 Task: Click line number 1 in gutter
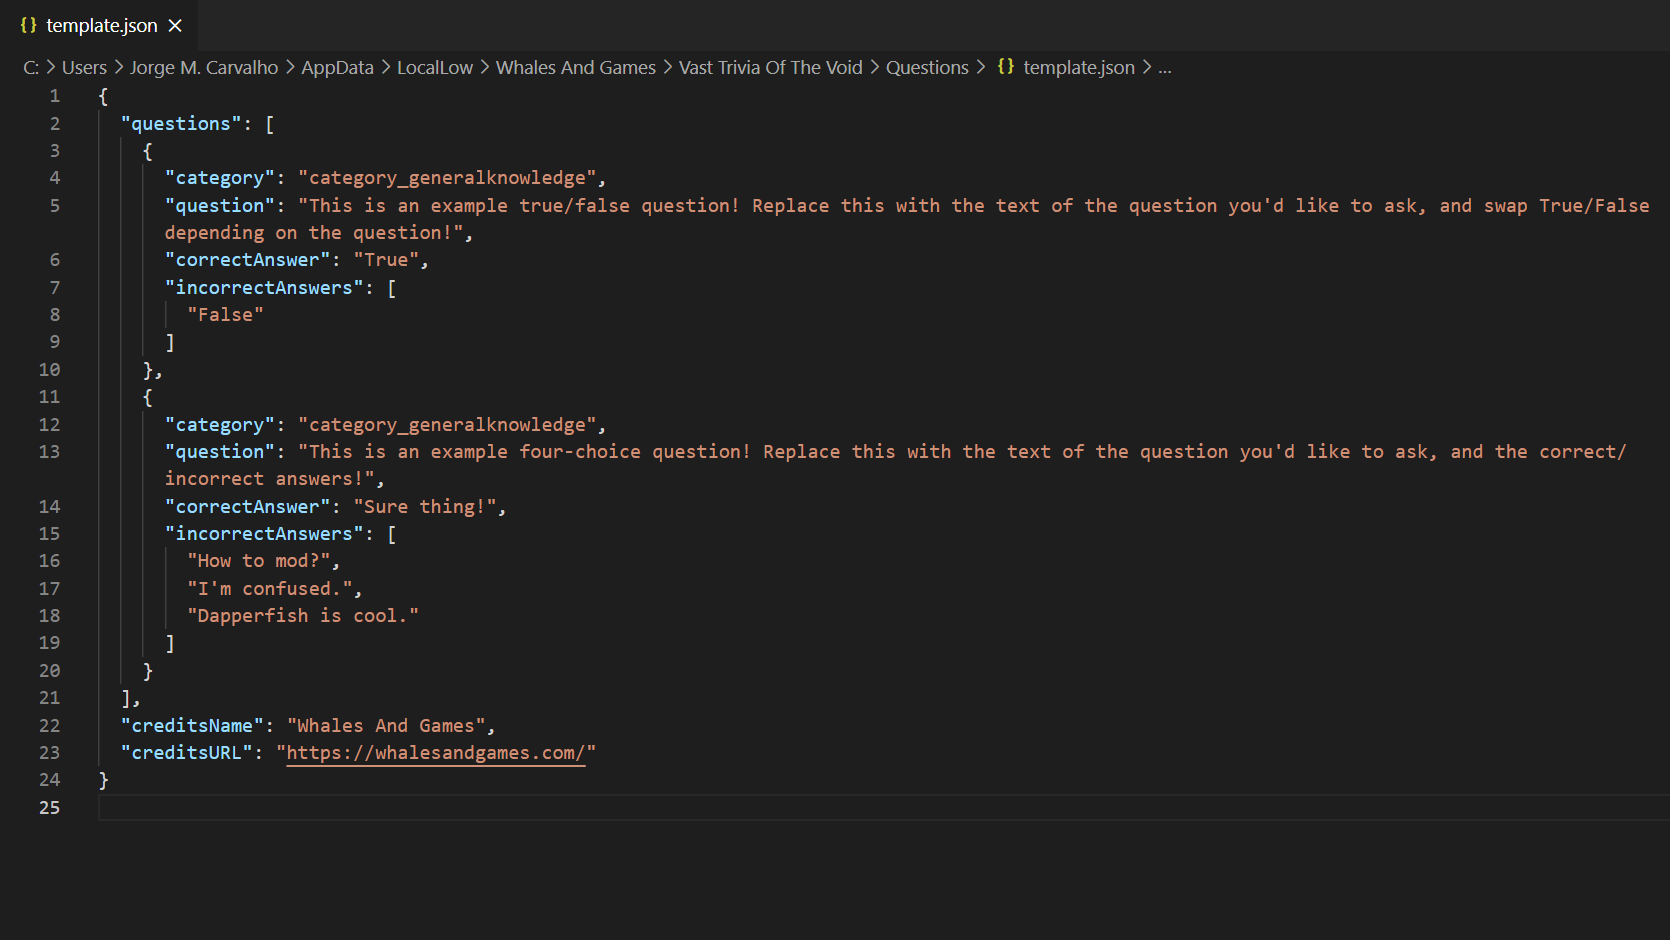(55, 96)
